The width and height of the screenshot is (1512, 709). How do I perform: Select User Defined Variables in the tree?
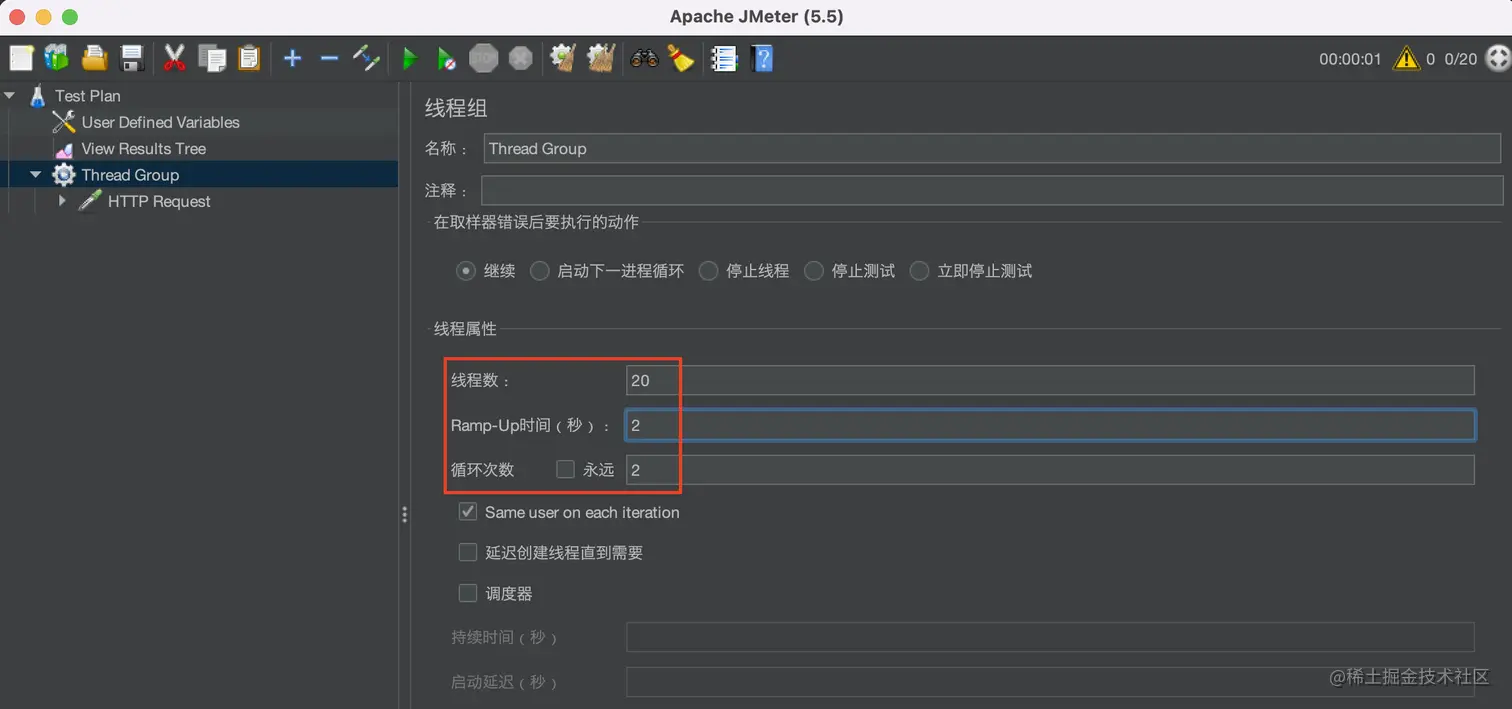tap(161, 122)
